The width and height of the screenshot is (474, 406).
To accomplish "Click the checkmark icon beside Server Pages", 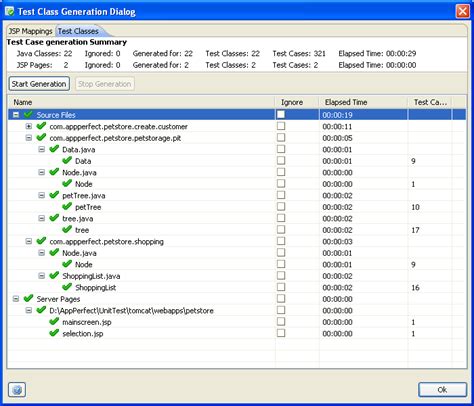I will [28, 299].
